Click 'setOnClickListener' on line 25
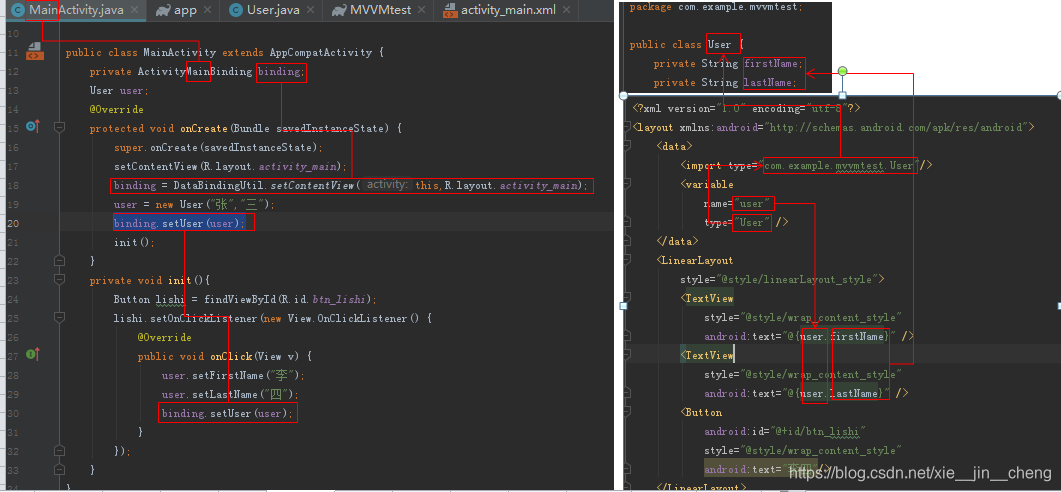 [x=204, y=318]
